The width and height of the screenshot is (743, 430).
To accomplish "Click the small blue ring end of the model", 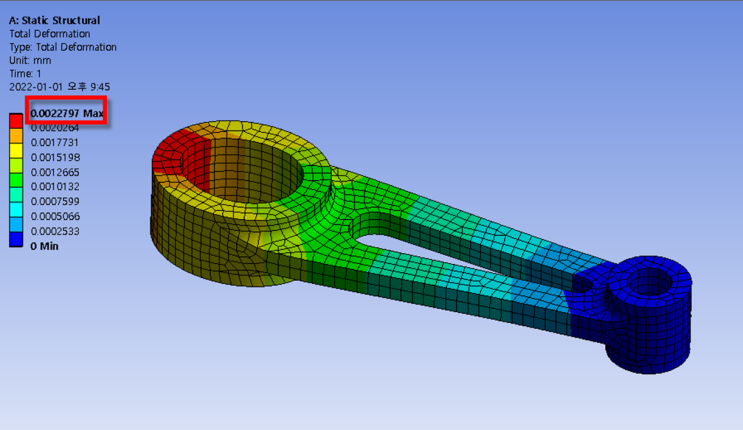I will pyautogui.click(x=649, y=313).
